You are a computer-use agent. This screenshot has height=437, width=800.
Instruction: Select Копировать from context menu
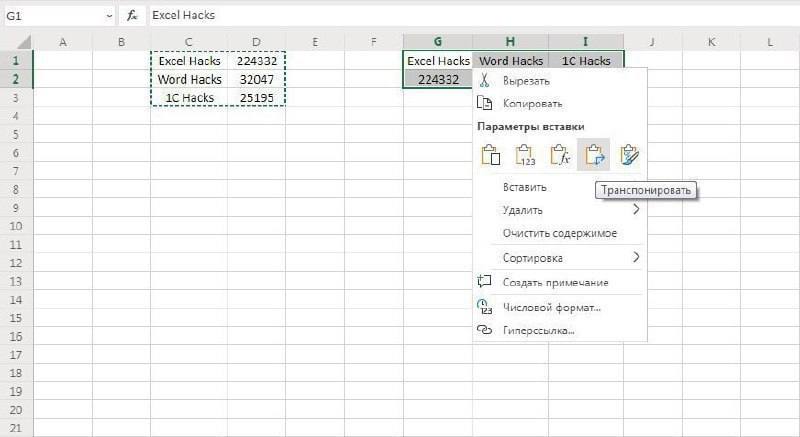(532, 104)
